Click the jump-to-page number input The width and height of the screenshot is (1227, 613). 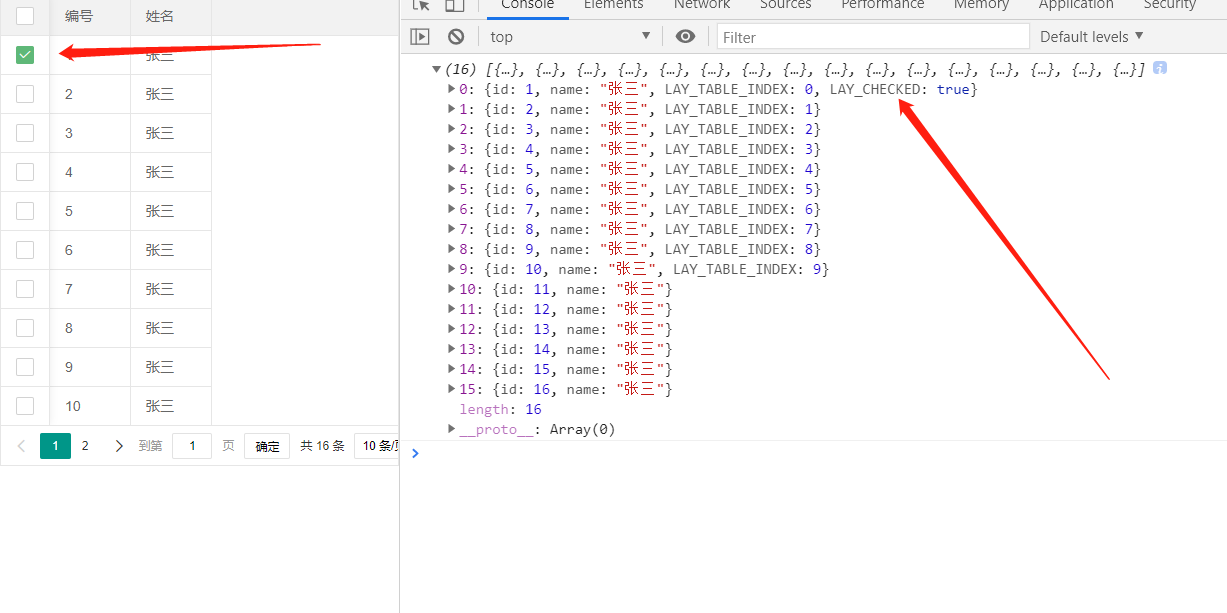point(192,446)
